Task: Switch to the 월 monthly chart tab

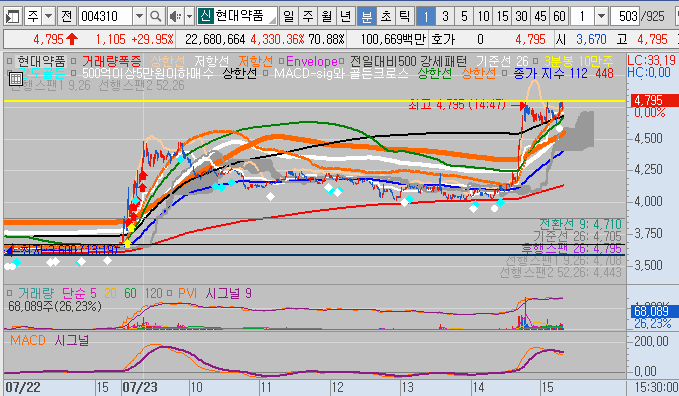Action: click(x=327, y=16)
